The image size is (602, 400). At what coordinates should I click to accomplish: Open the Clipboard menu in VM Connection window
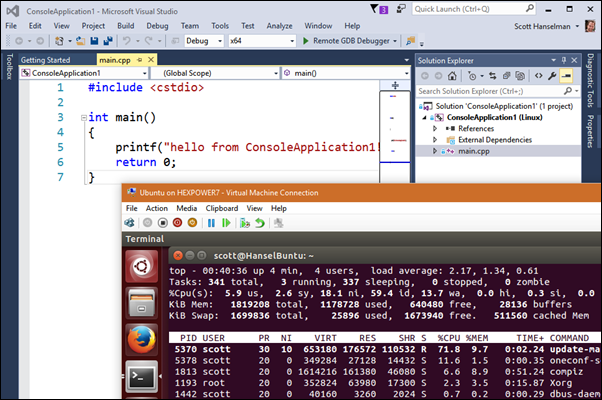coord(222,208)
